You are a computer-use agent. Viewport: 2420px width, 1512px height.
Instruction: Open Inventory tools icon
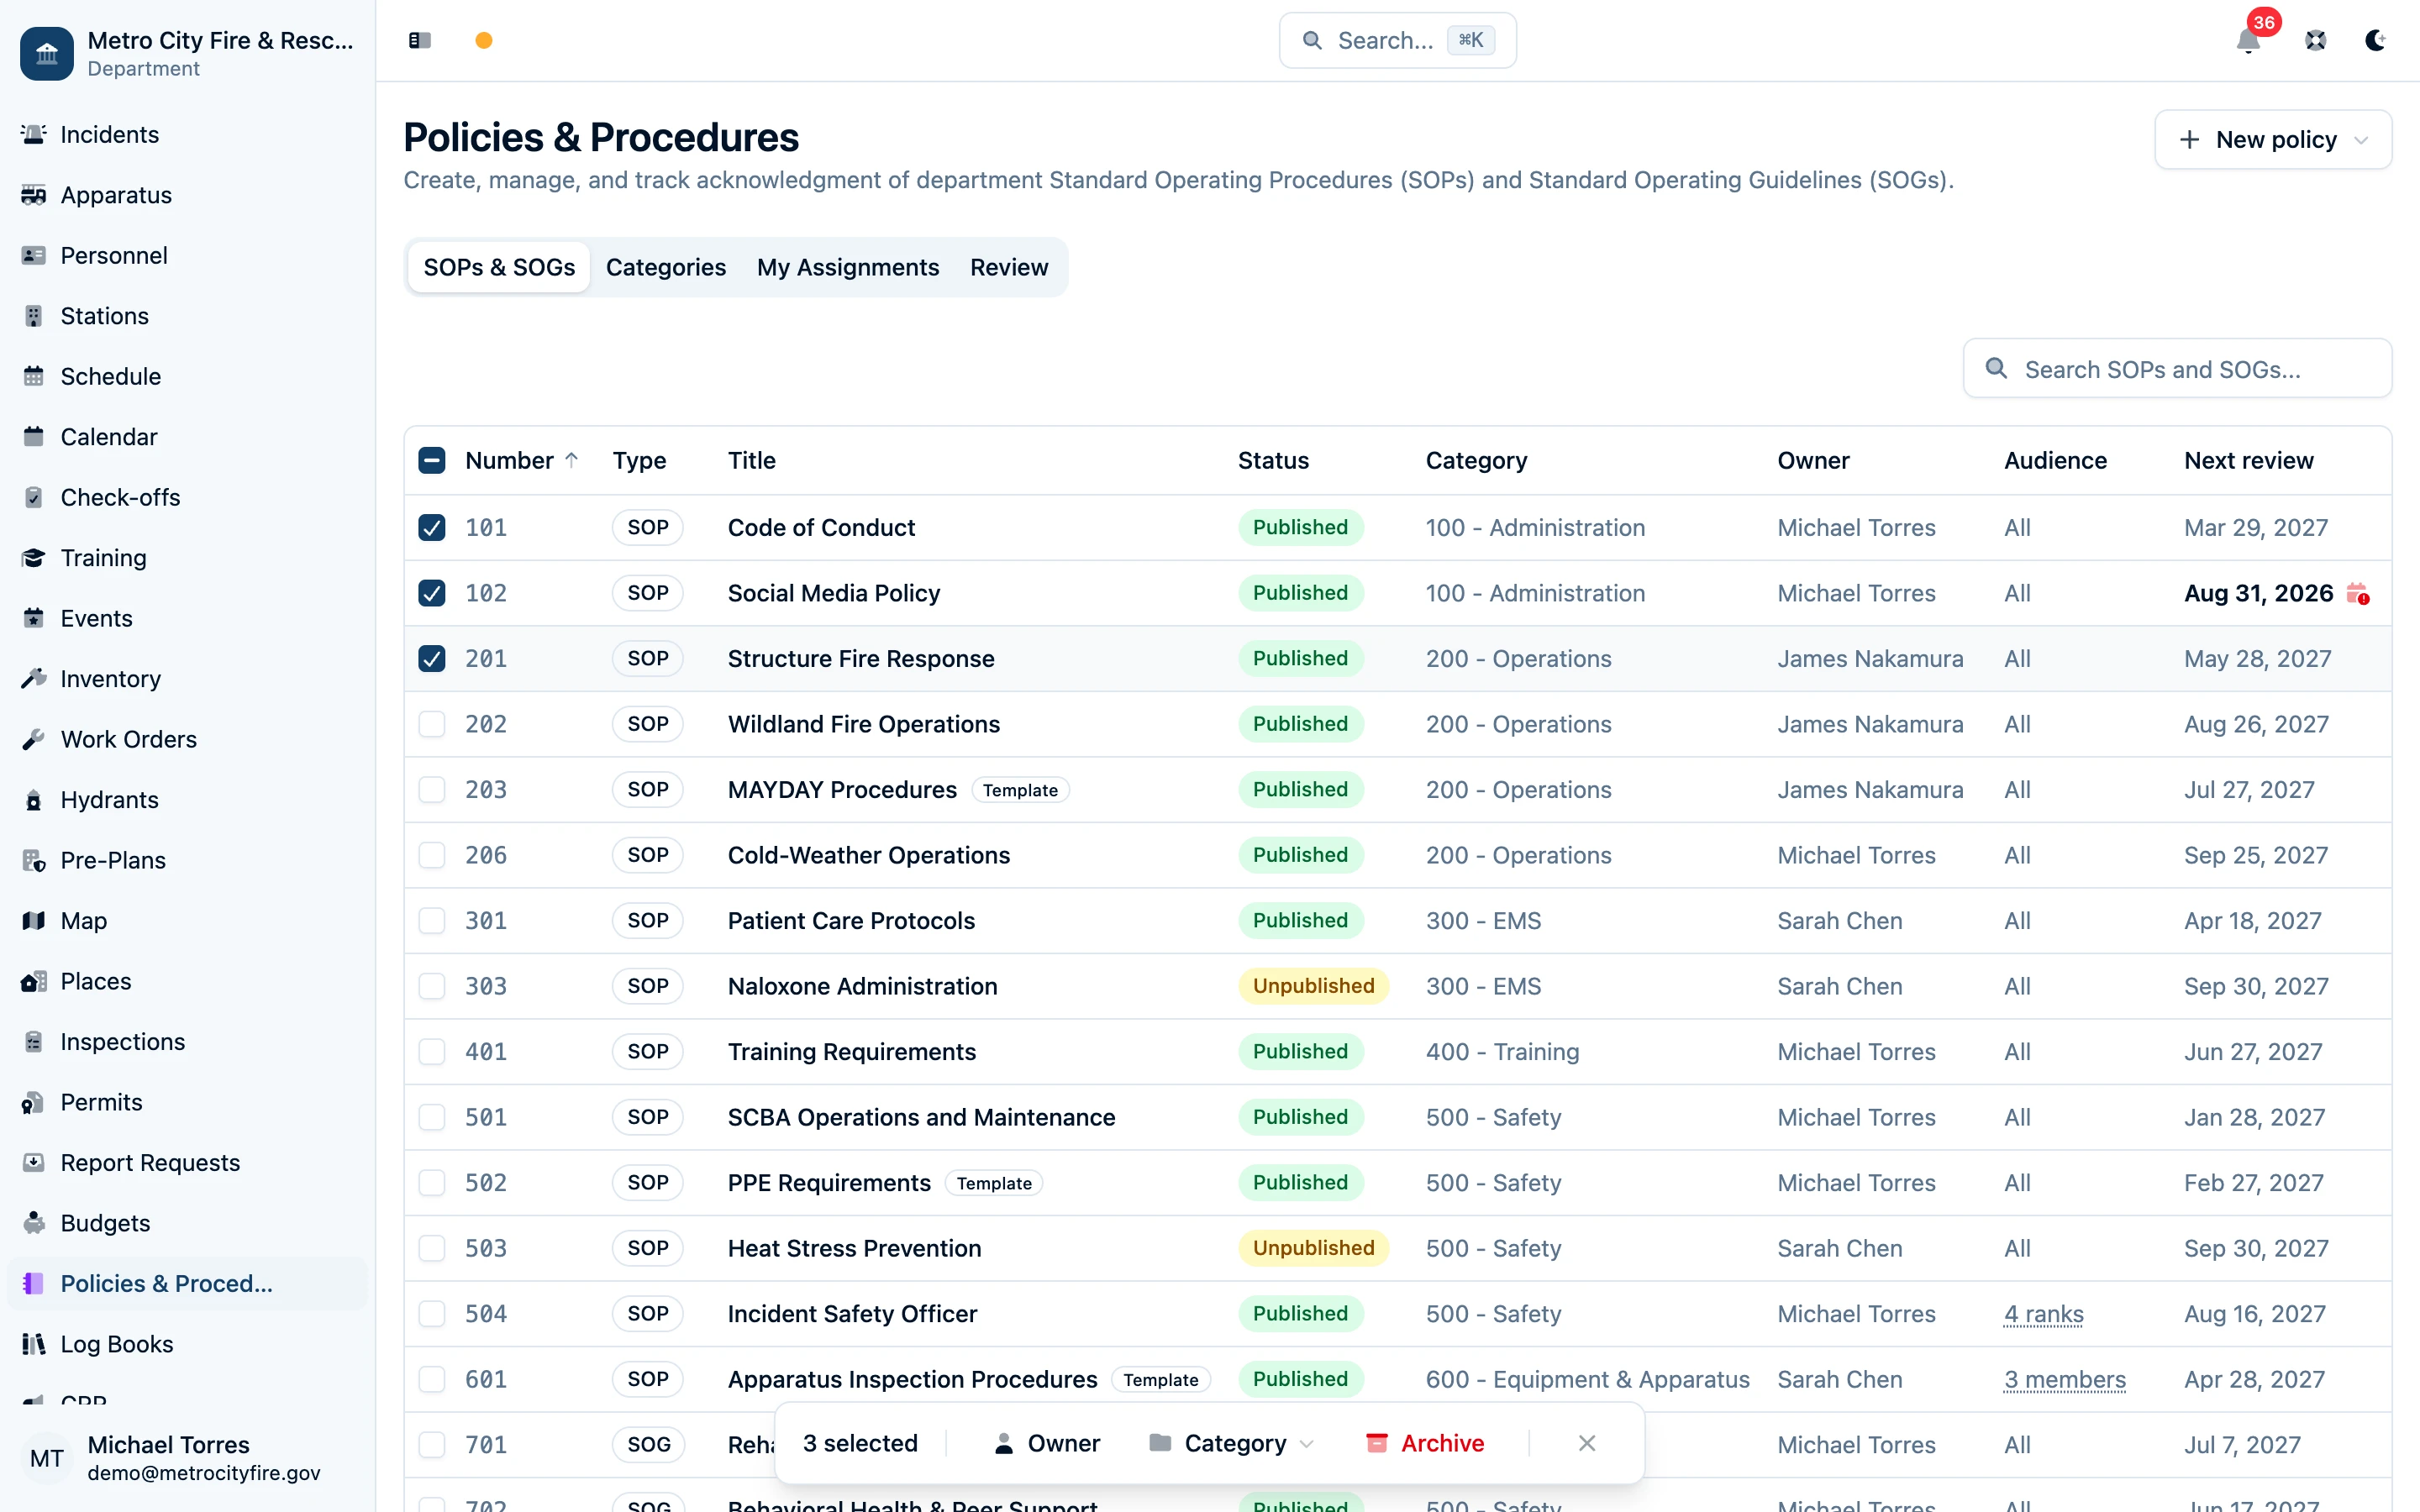pyautogui.click(x=34, y=679)
